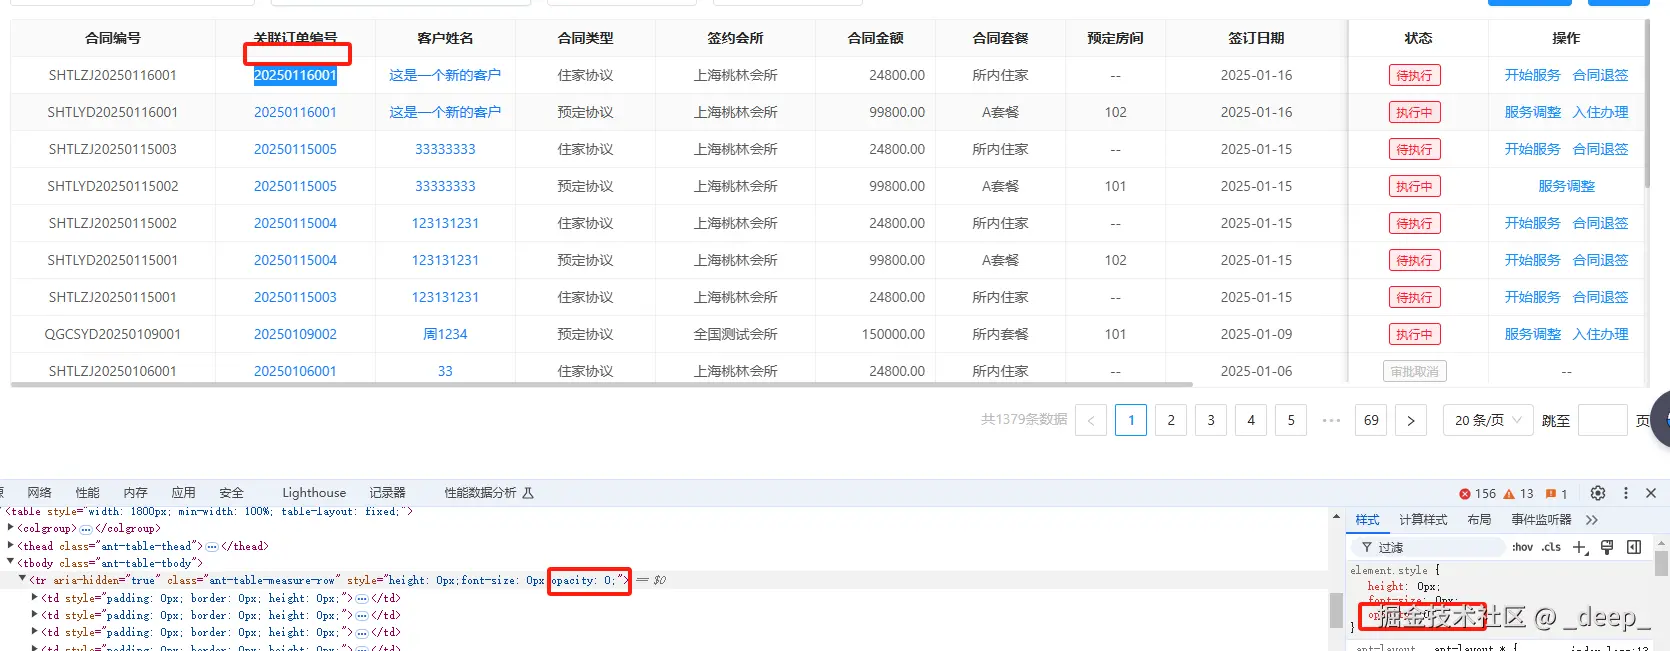Click the warning count 13 indicator

pos(1519,493)
